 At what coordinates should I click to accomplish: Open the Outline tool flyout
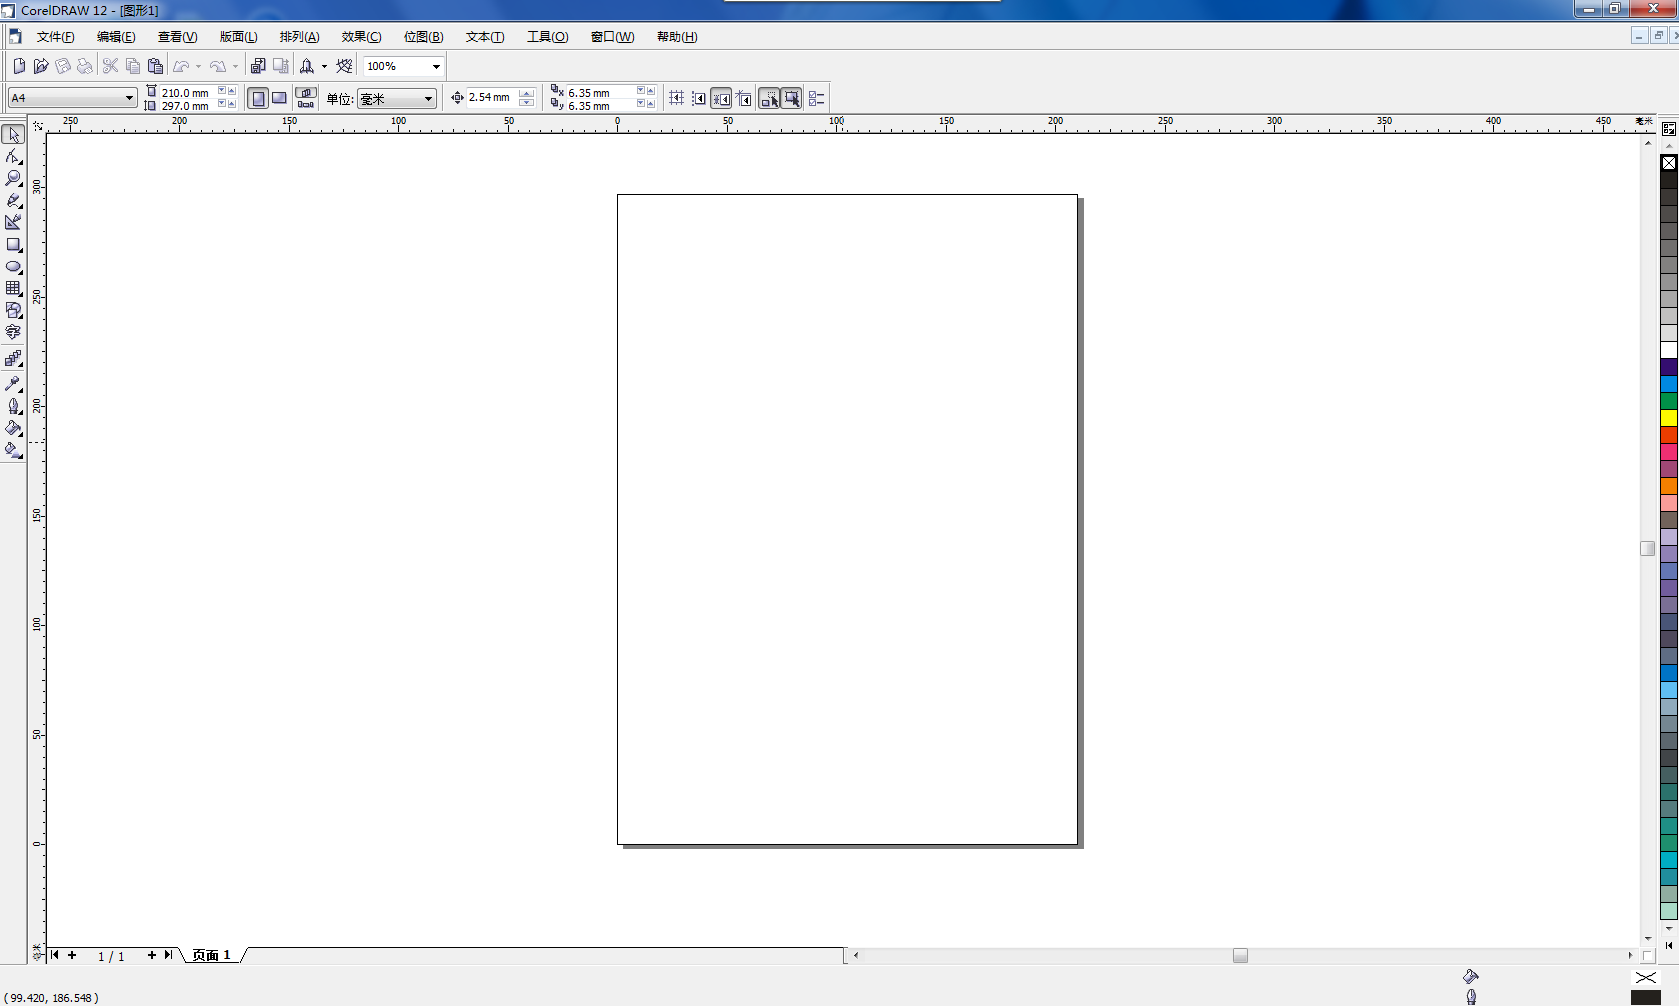[14, 407]
